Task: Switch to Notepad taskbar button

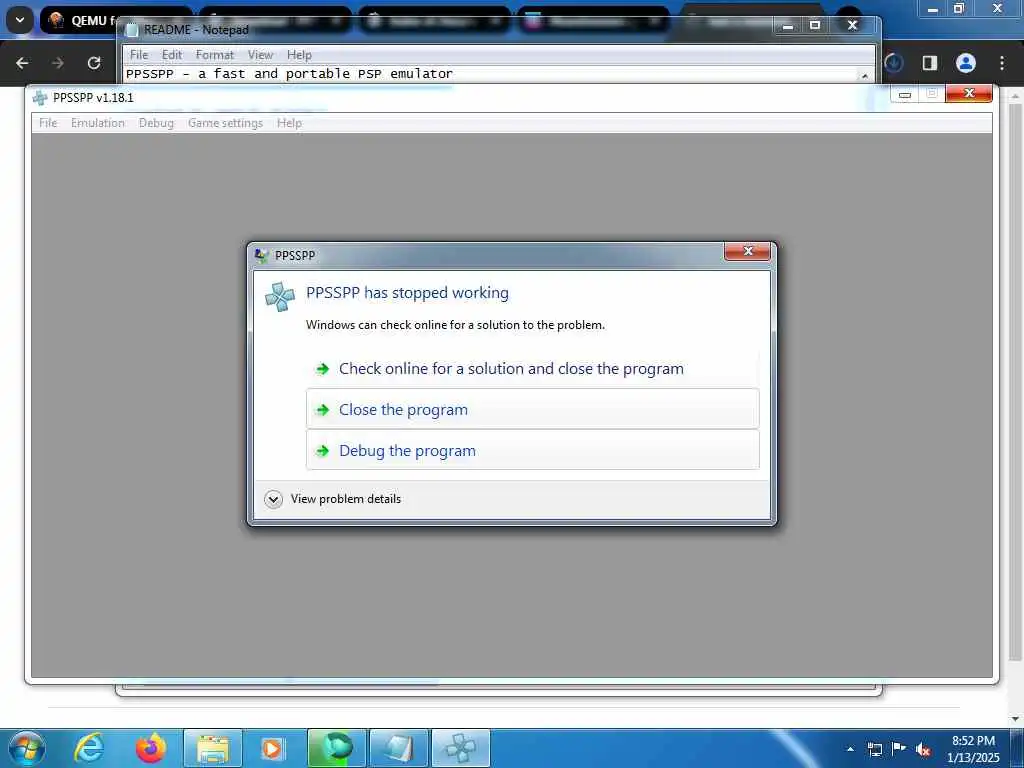Action: pos(399,748)
